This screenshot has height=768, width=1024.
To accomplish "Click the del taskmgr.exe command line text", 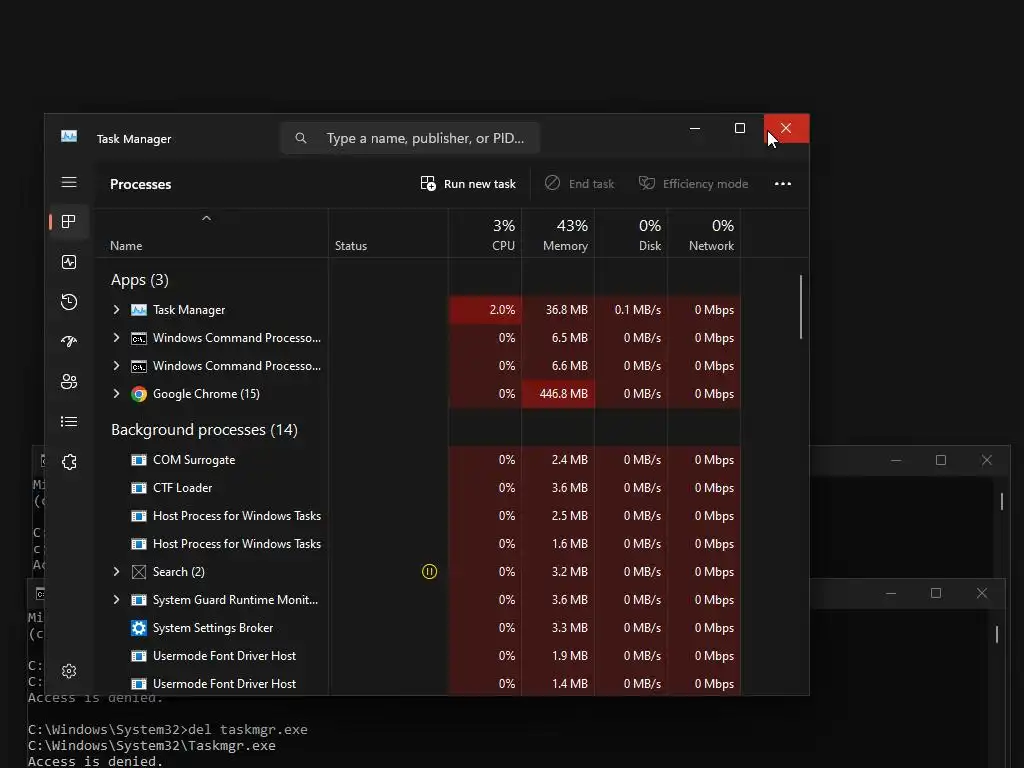I will (248, 729).
